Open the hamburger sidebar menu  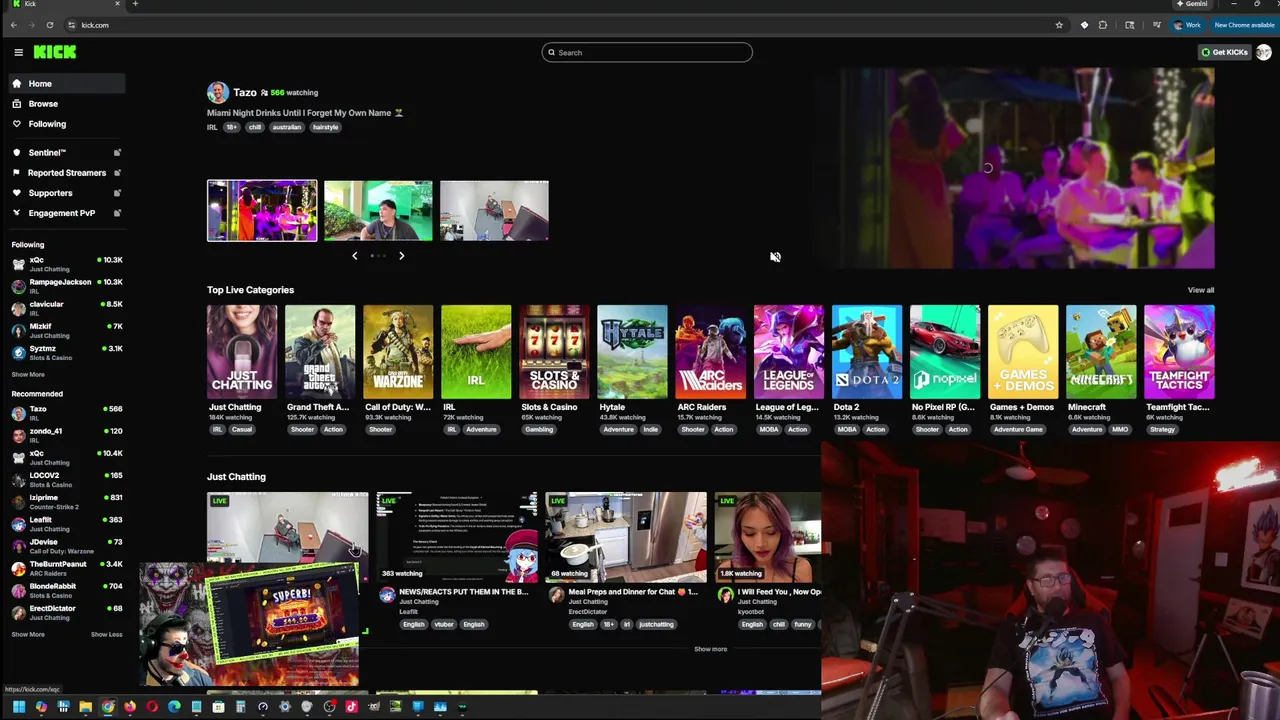pyautogui.click(x=18, y=52)
